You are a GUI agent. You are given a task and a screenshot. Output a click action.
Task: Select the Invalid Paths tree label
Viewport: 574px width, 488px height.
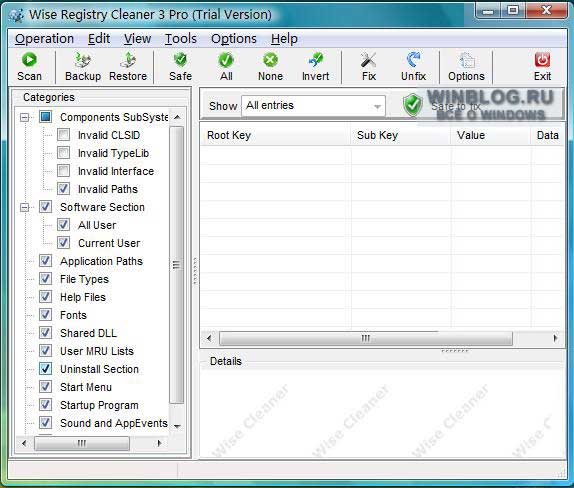point(108,189)
